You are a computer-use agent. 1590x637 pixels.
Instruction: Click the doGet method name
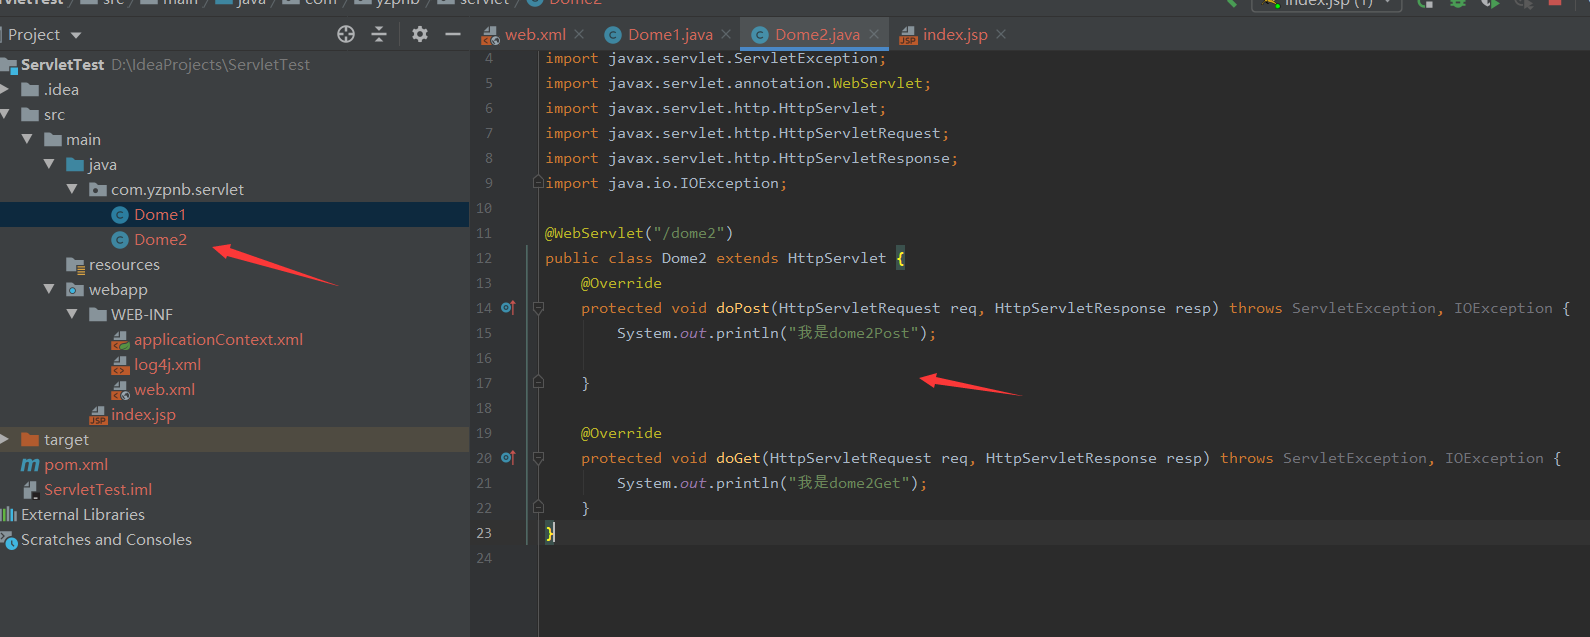738,458
